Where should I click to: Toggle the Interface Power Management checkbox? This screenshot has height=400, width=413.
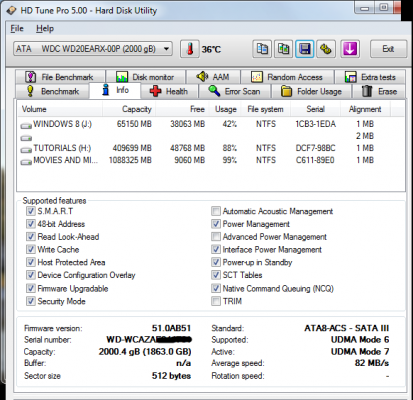[216, 249]
